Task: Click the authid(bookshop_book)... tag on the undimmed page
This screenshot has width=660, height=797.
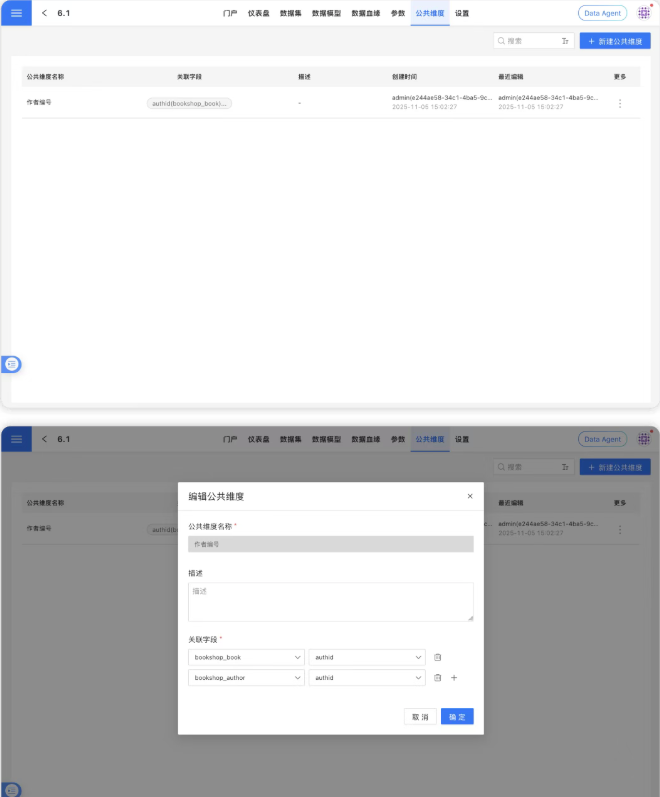Action: click(x=189, y=103)
